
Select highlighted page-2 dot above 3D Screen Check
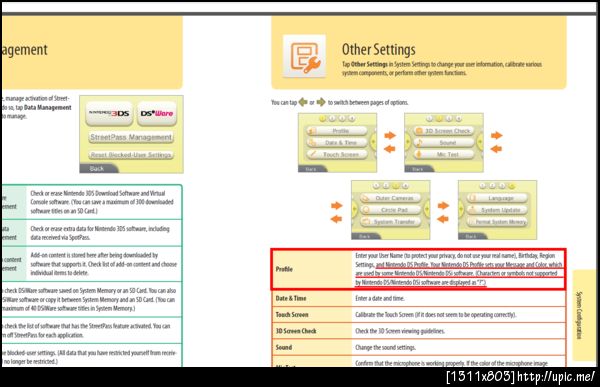pyautogui.click(x=439, y=119)
